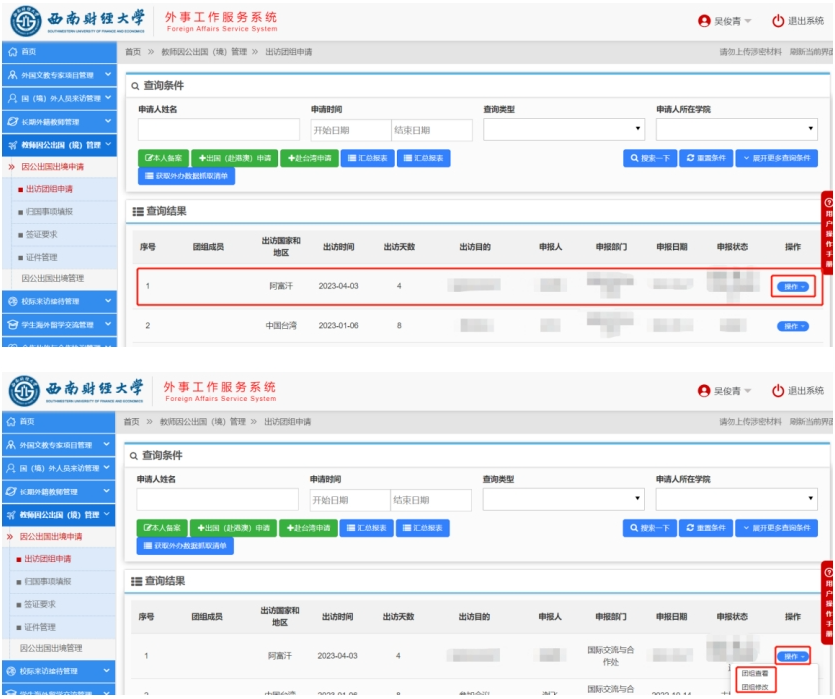Click 申请人姓名 input field in upper screenshot
Viewport: 835px width, 699px height.
[218, 130]
